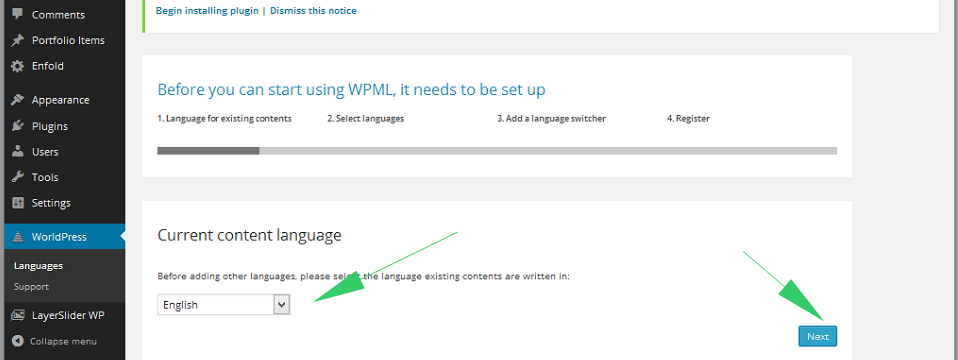Viewport: 958px width, 360px height.
Task: Click the Appearance paintbrush icon
Action: 18,100
